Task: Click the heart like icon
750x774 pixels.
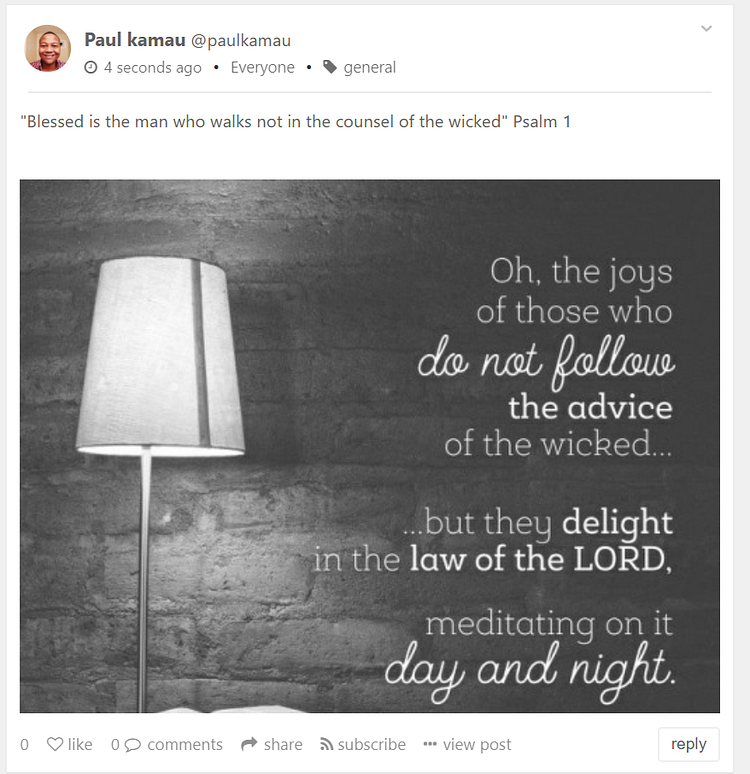Action: click(x=55, y=744)
